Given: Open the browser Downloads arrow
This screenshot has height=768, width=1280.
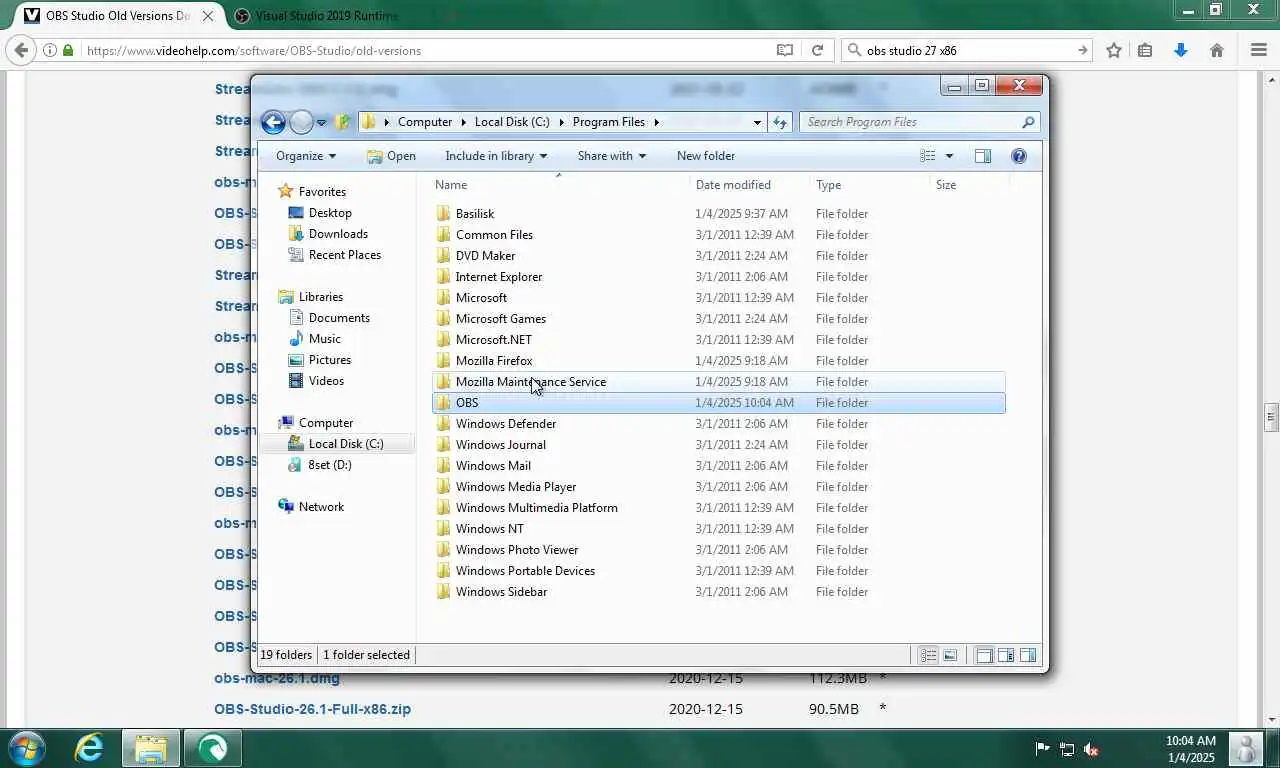Looking at the screenshot, I should (x=1181, y=50).
